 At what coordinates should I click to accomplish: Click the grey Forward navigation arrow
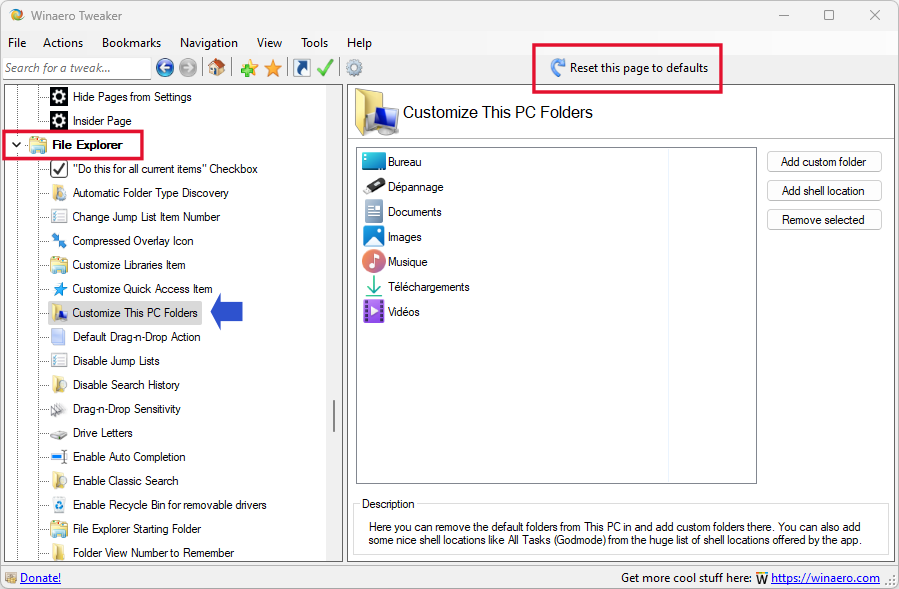coord(187,68)
